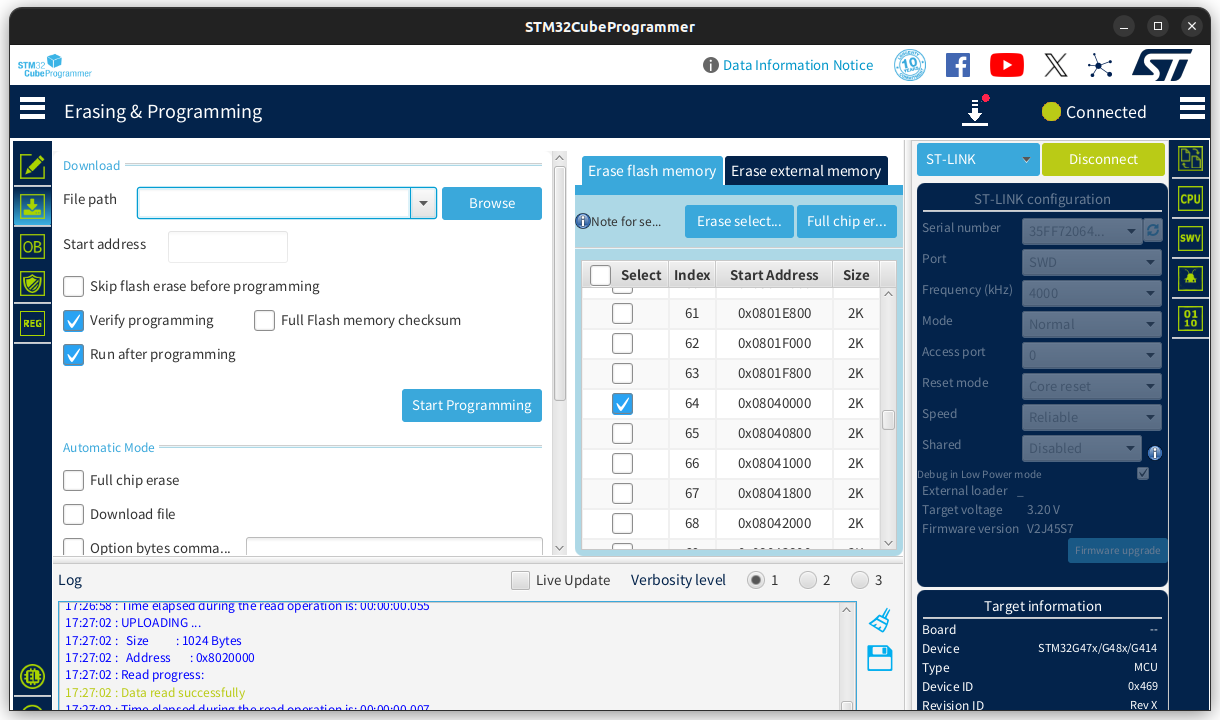Viewport: 1220px width, 720px height.
Task: Open the Facebook page icon
Action: pyautogui.click(x=958, y=66)
